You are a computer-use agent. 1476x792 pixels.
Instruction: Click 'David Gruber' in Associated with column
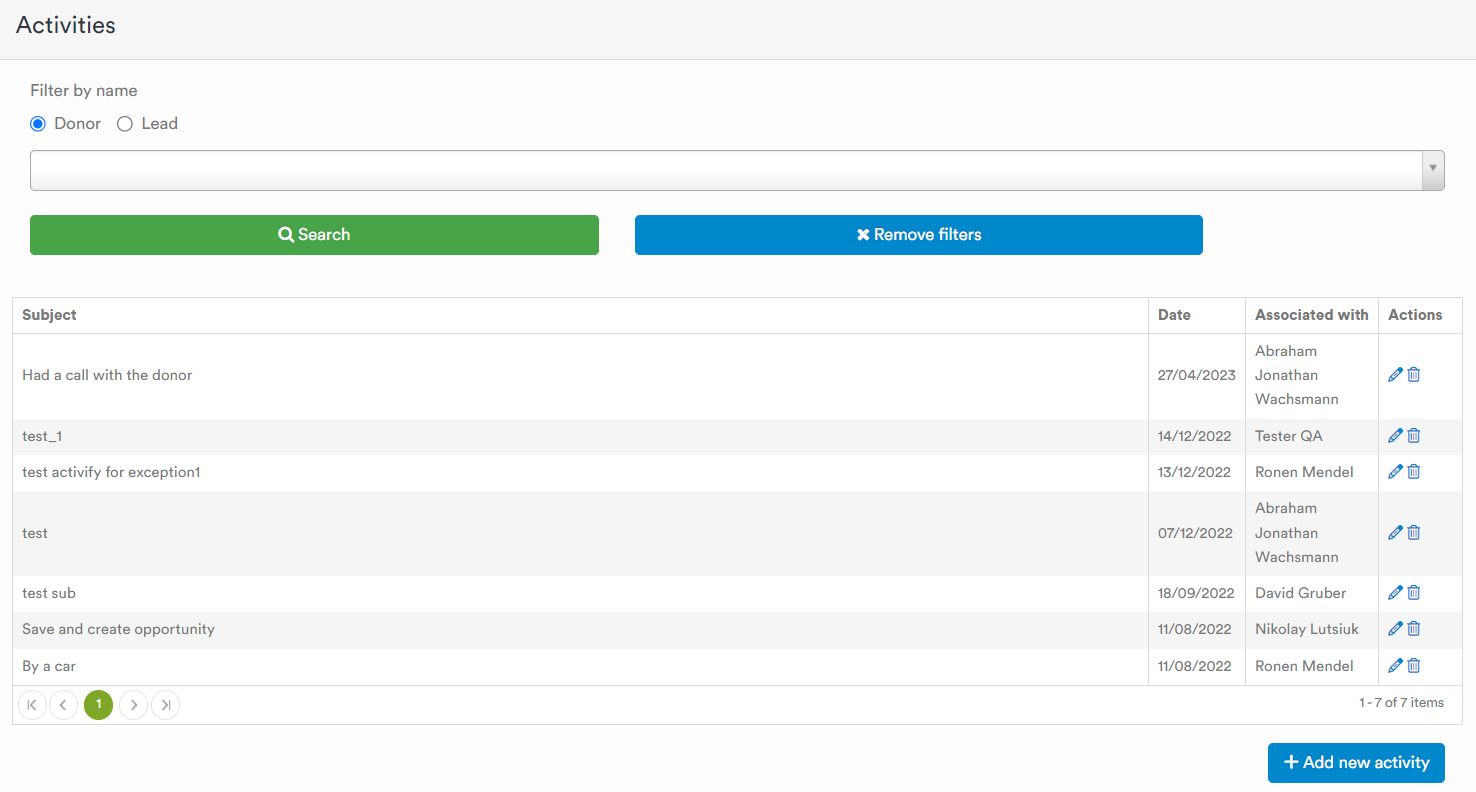(1300, 593)
